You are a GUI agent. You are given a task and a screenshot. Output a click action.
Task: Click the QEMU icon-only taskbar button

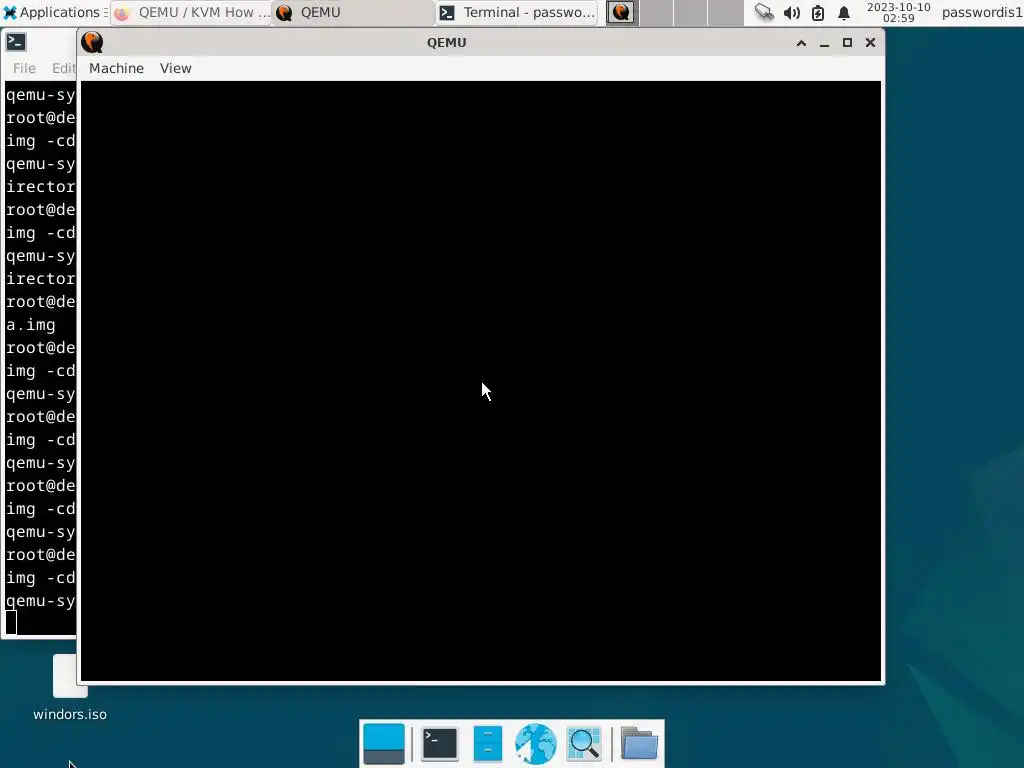tap(620, 12)
